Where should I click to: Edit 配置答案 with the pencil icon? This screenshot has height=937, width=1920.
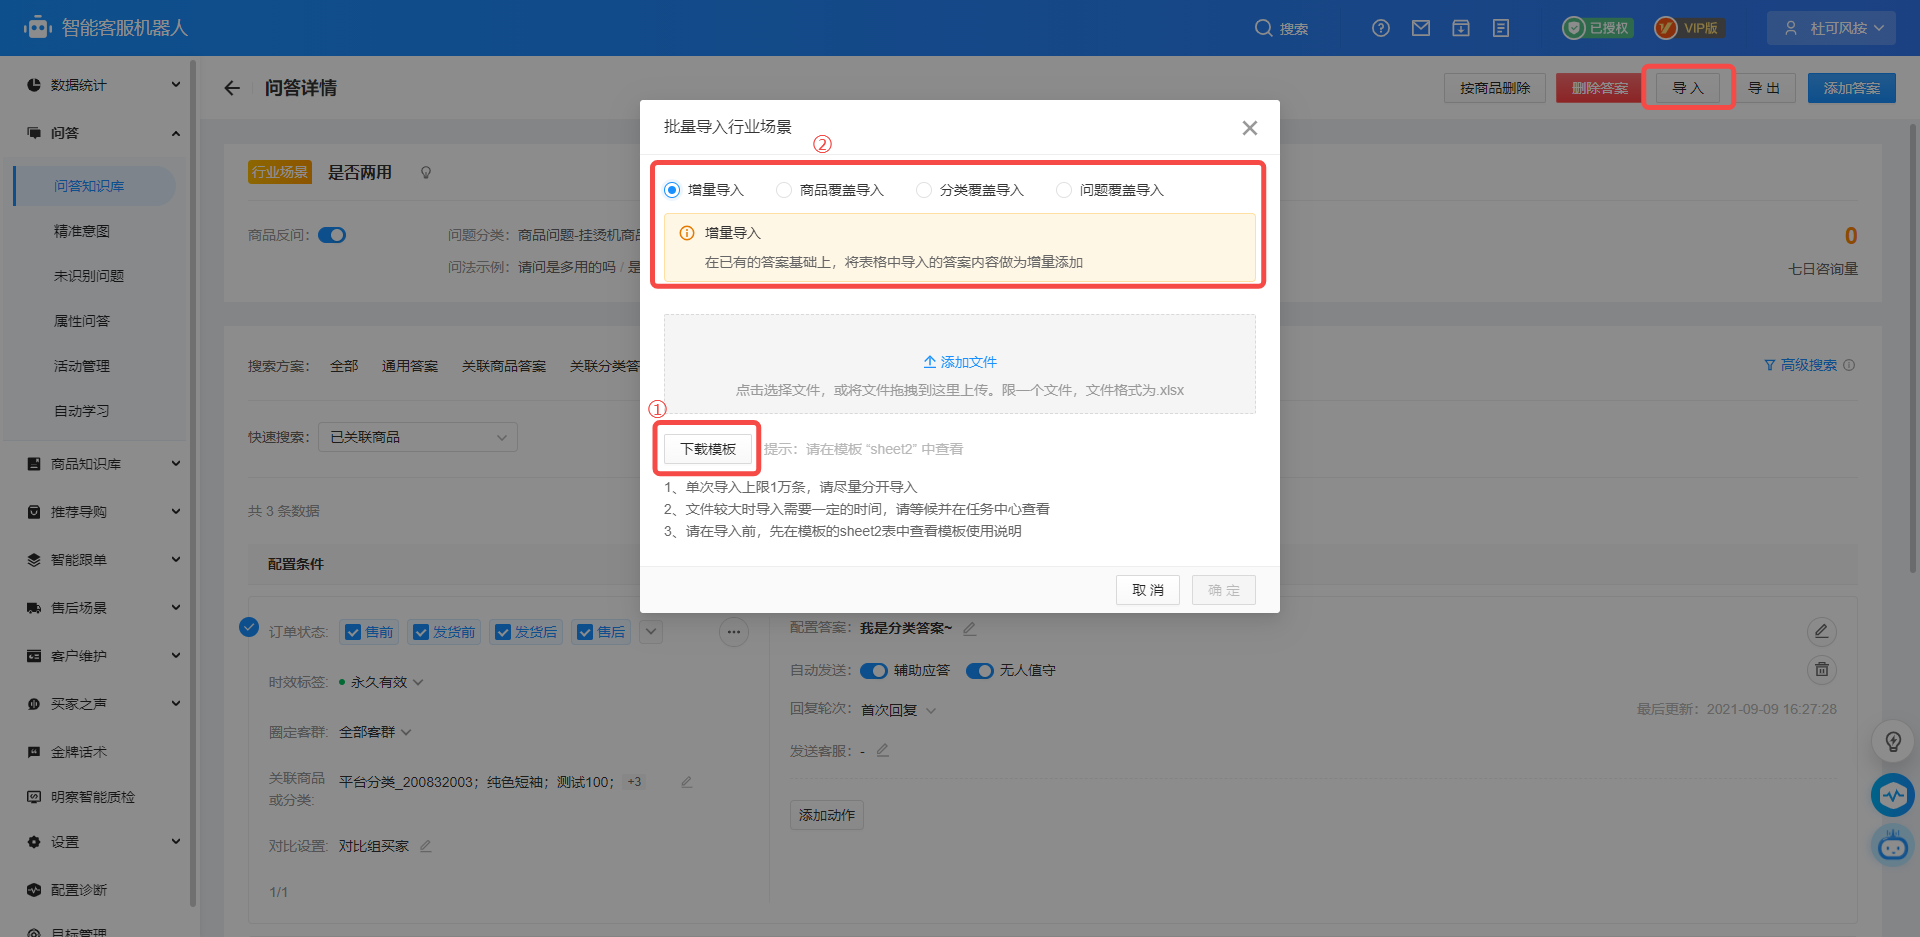click(969, 628)
